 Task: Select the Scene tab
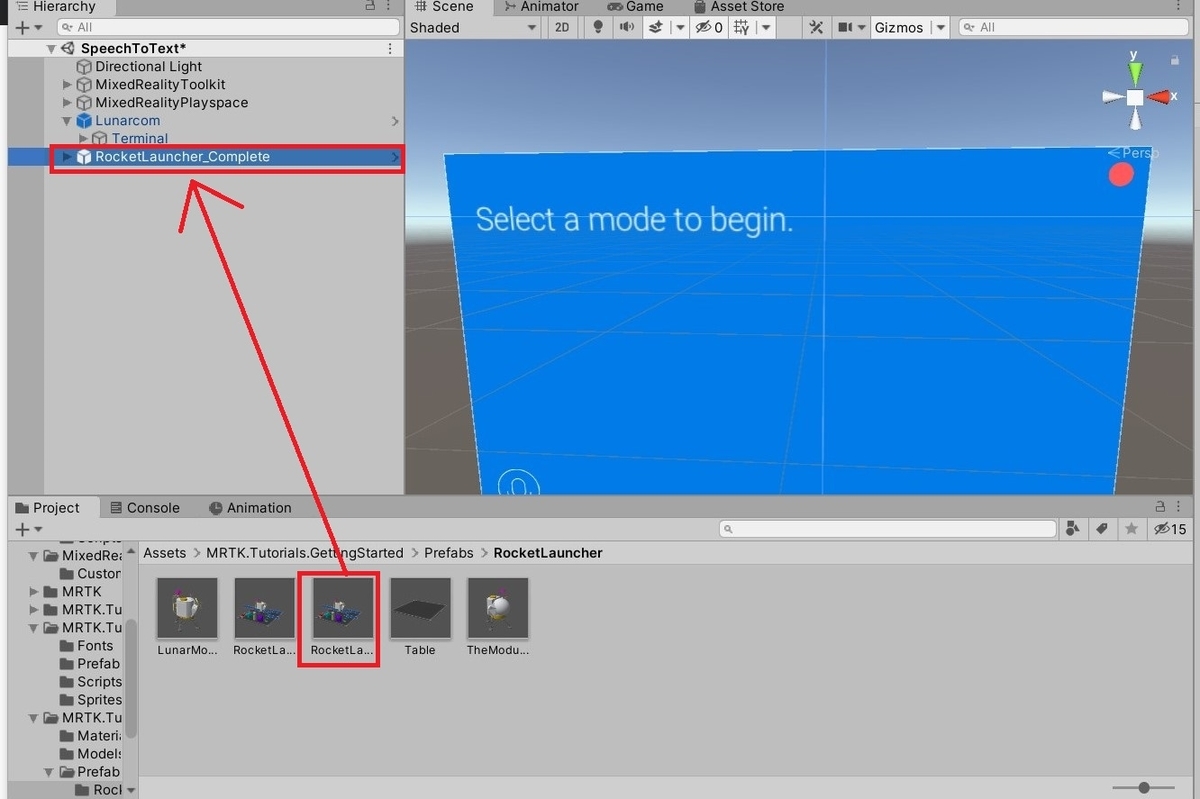pyautogui.click(x=444, y=6)
